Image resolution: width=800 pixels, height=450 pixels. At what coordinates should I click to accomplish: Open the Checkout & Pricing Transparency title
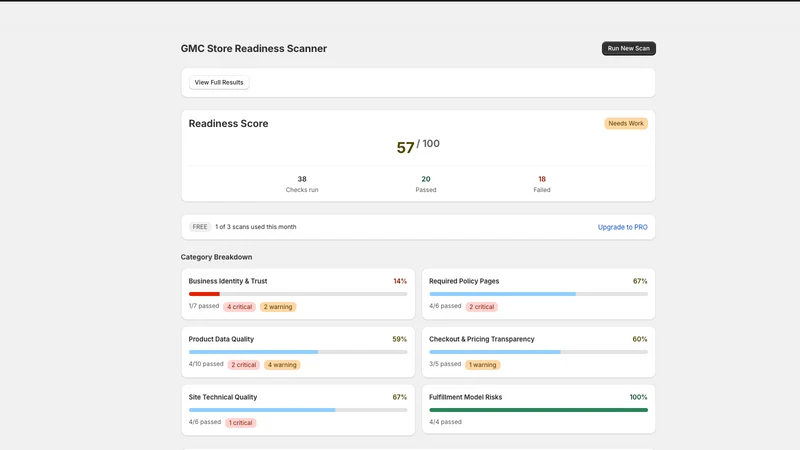click(x=482, y=339)
